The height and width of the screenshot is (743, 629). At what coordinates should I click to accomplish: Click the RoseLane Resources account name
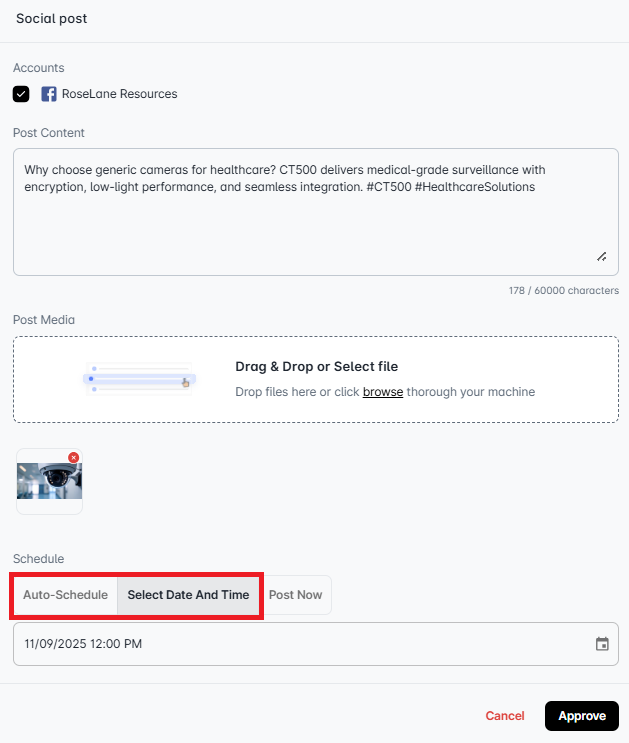(119, 94)
